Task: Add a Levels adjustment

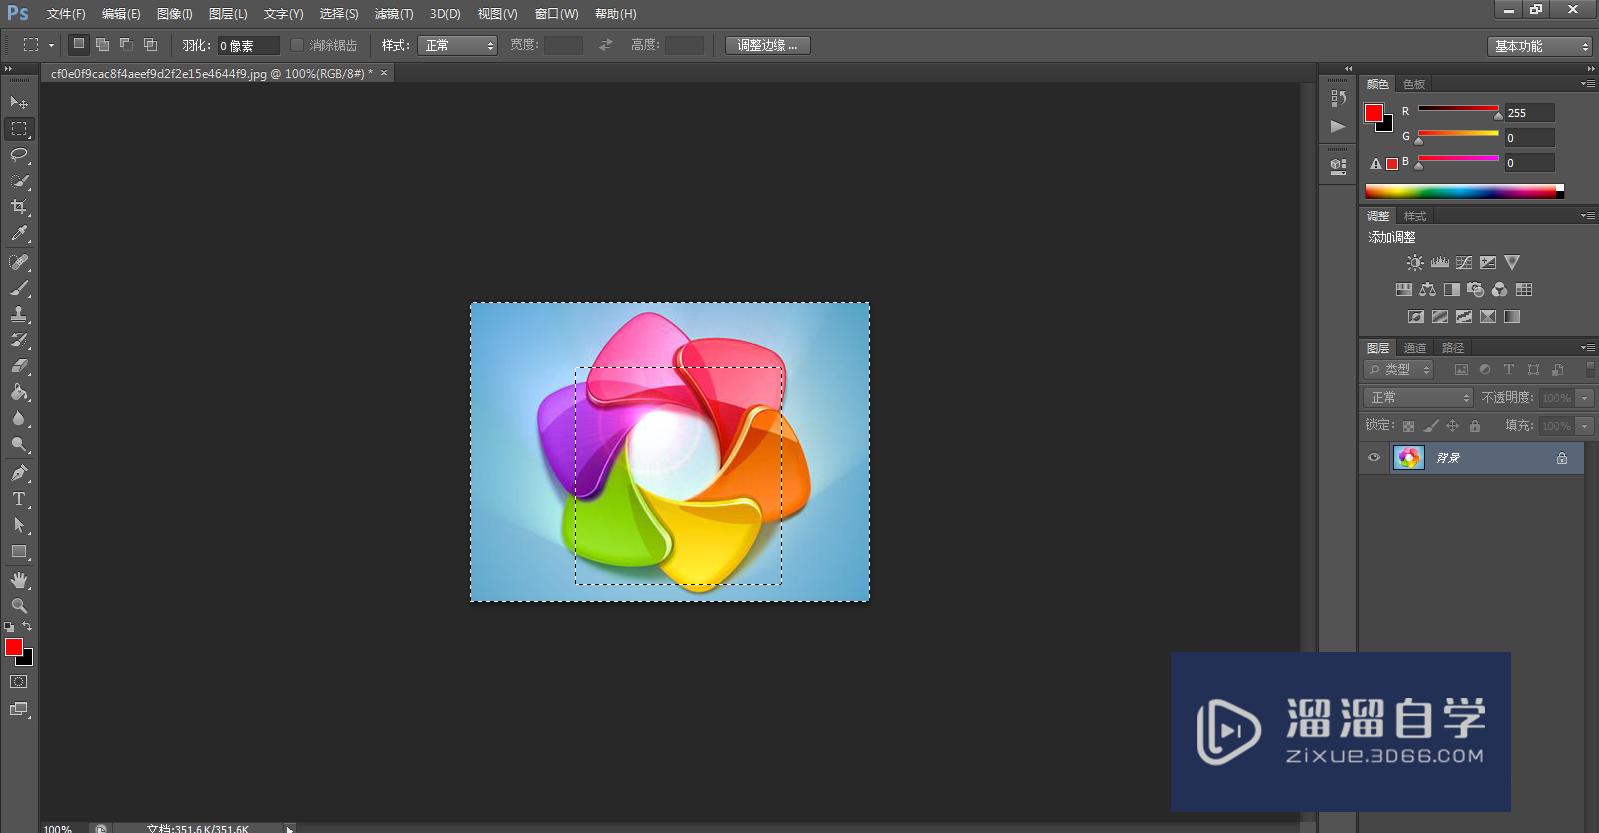Action: [1440, 263]
